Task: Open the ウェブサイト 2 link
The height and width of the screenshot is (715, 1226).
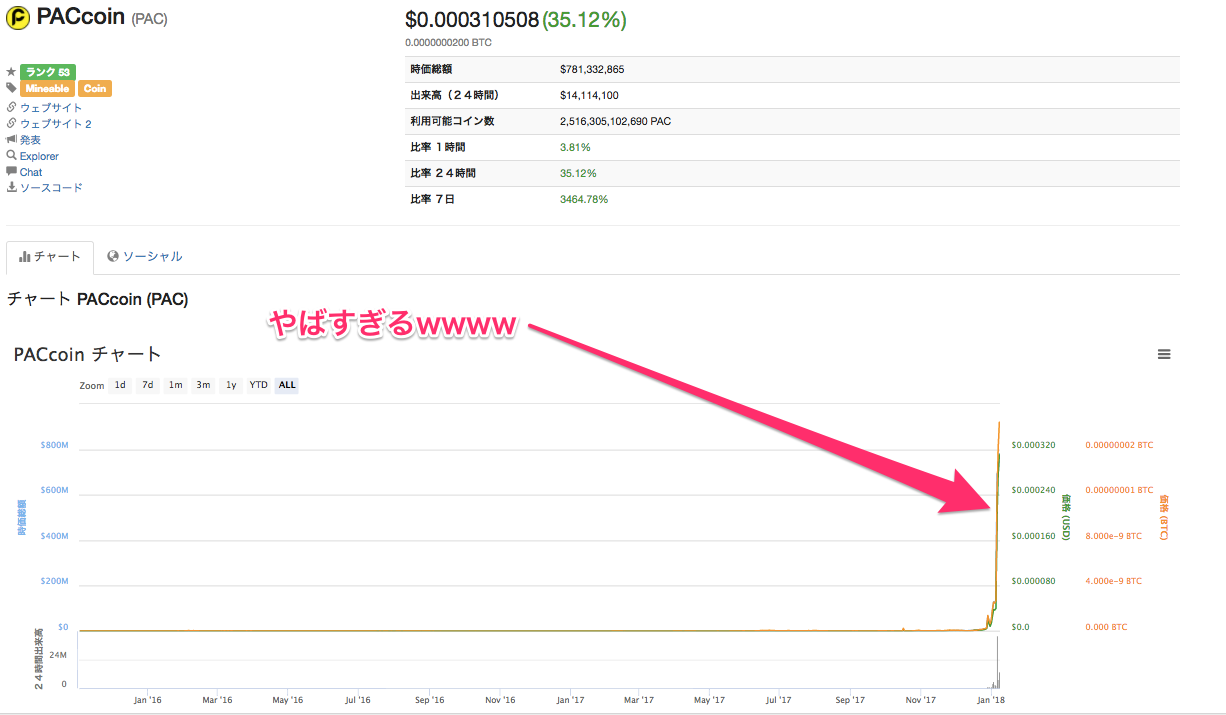Action: point(56,123)
